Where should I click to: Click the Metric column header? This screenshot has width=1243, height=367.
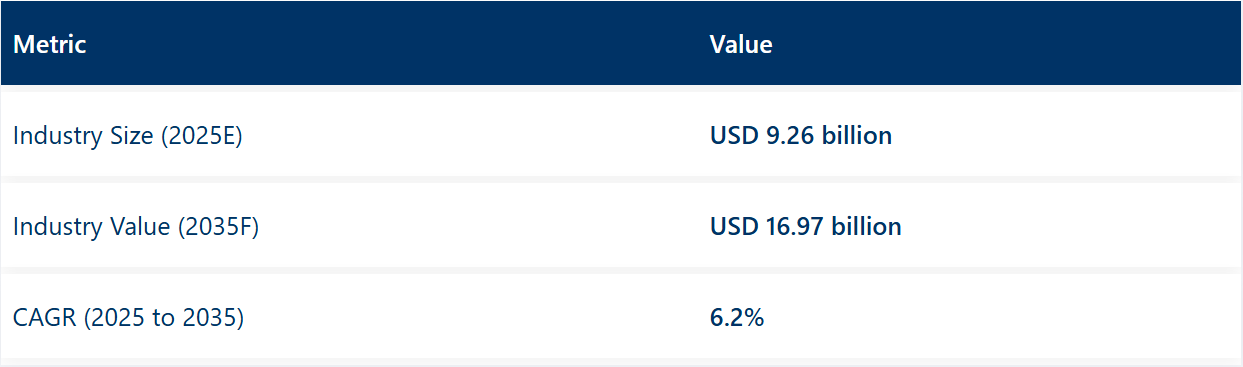(x=49, y=44)
